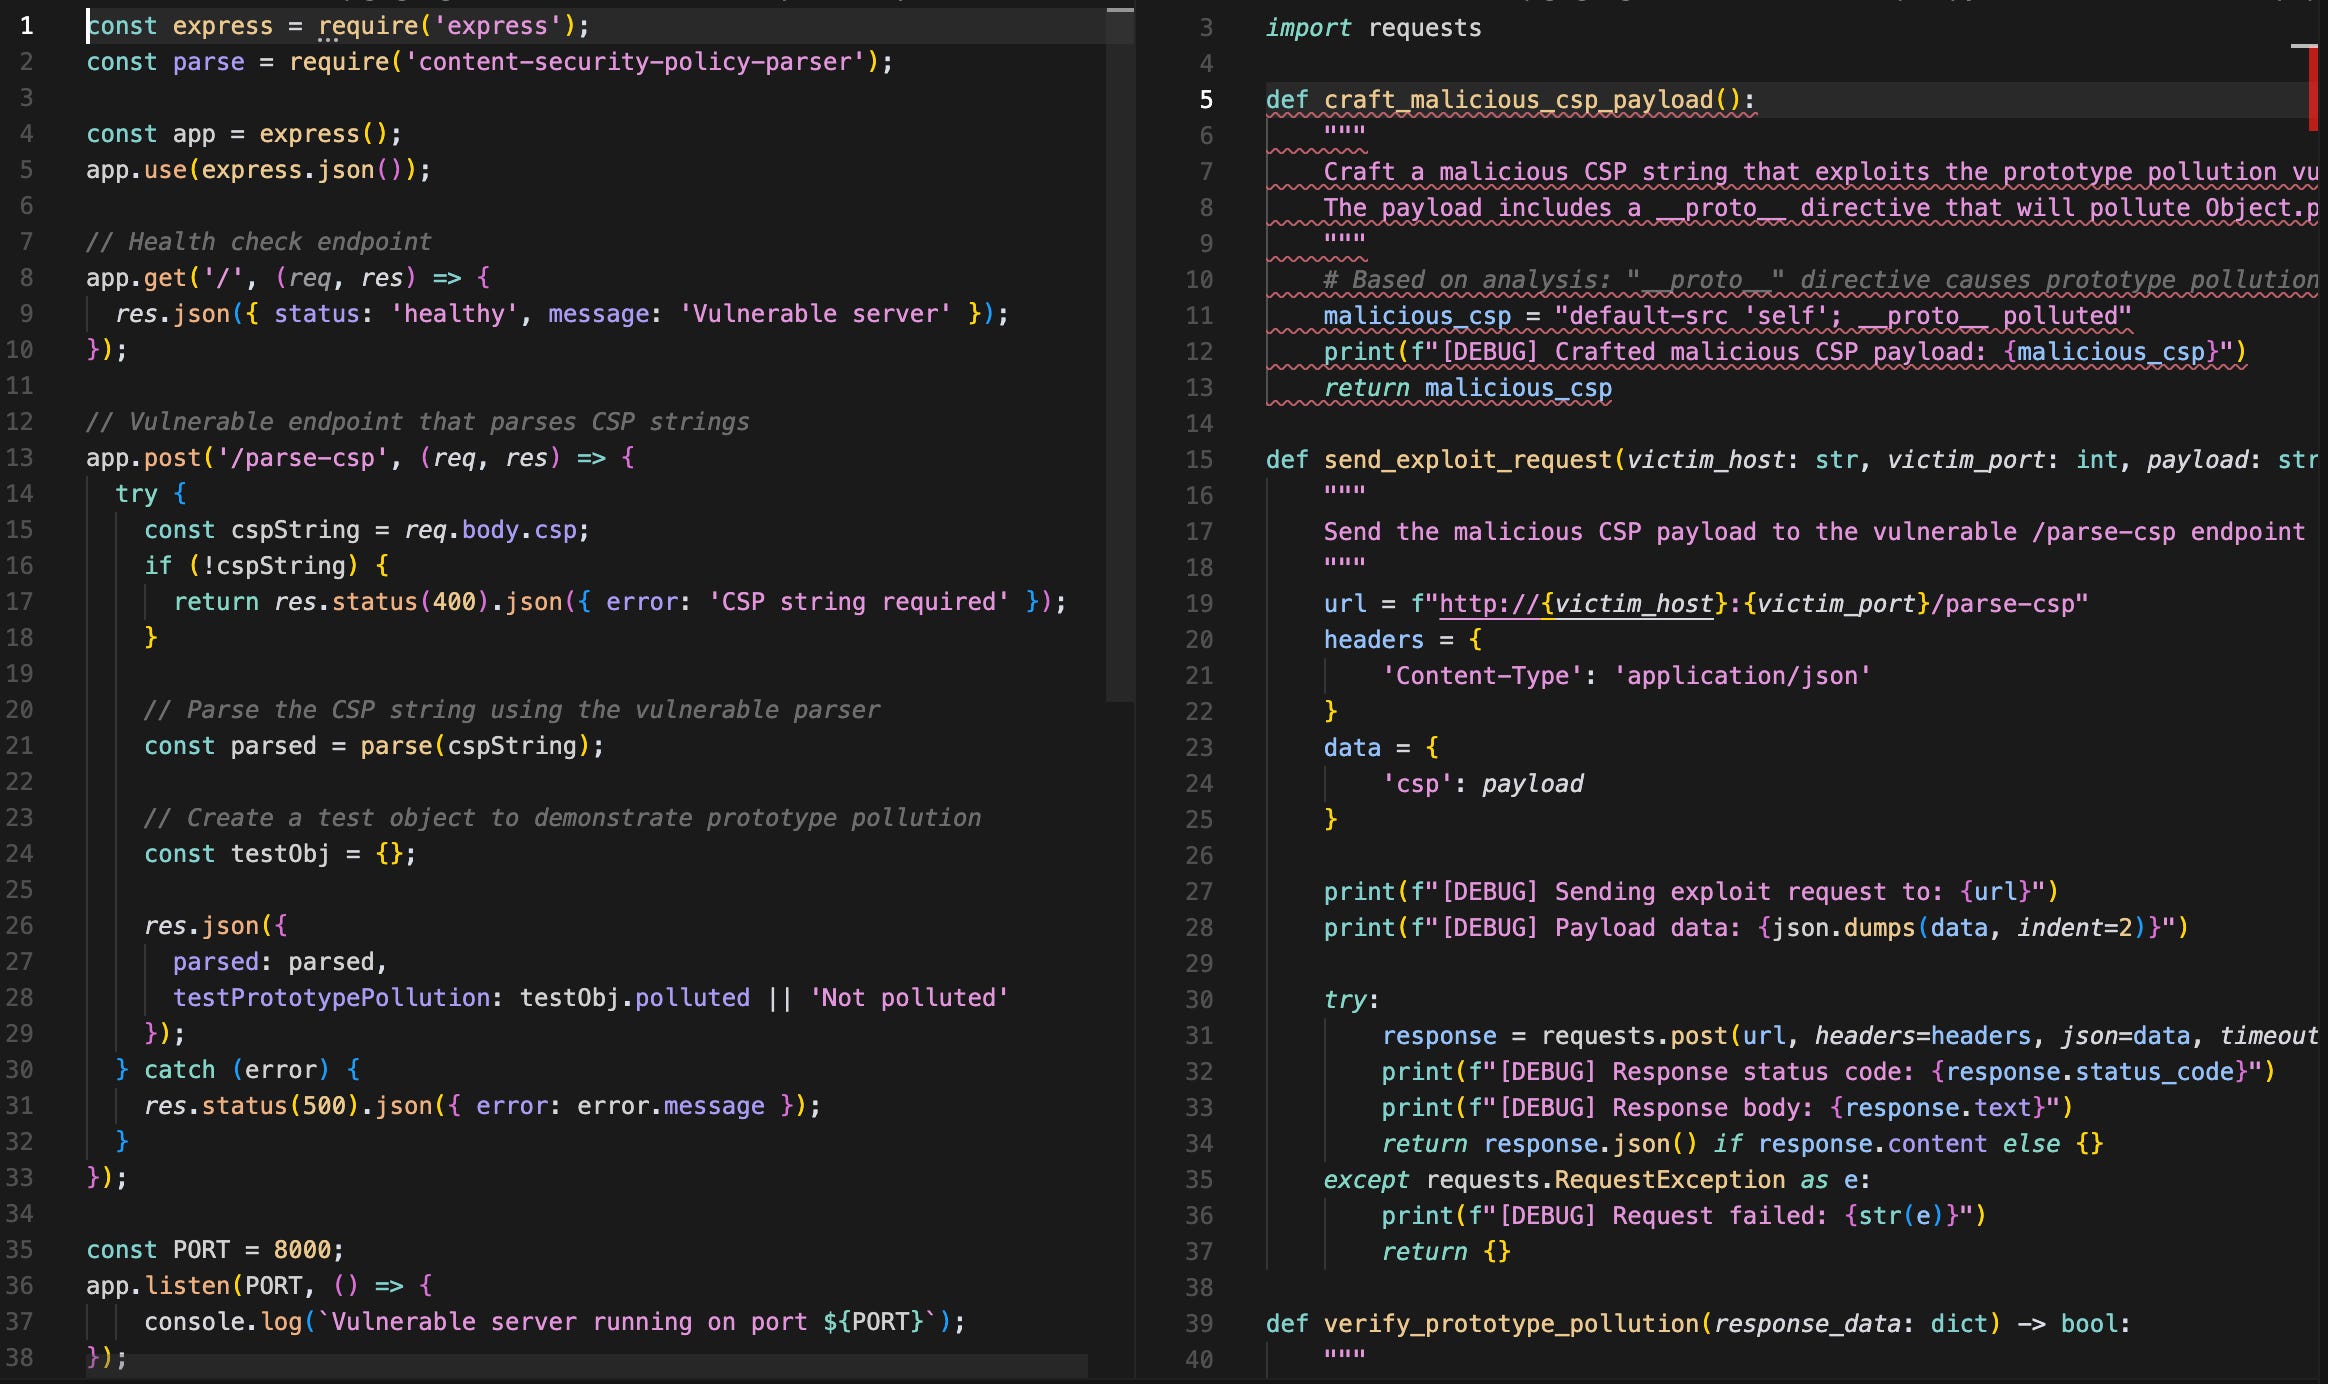Click the send_exploit_request function definition name
Screen dimensions: 2328x1384
point(1467,460)
